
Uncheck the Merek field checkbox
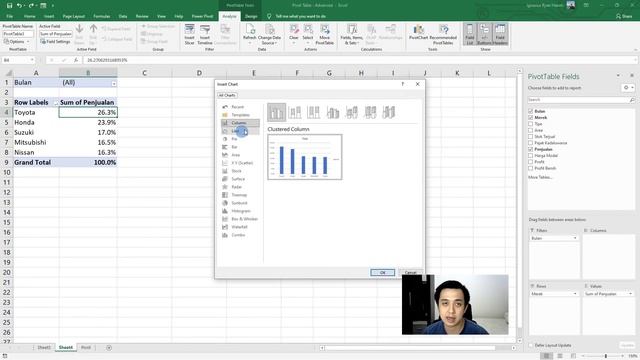click(x=531, y=118)
